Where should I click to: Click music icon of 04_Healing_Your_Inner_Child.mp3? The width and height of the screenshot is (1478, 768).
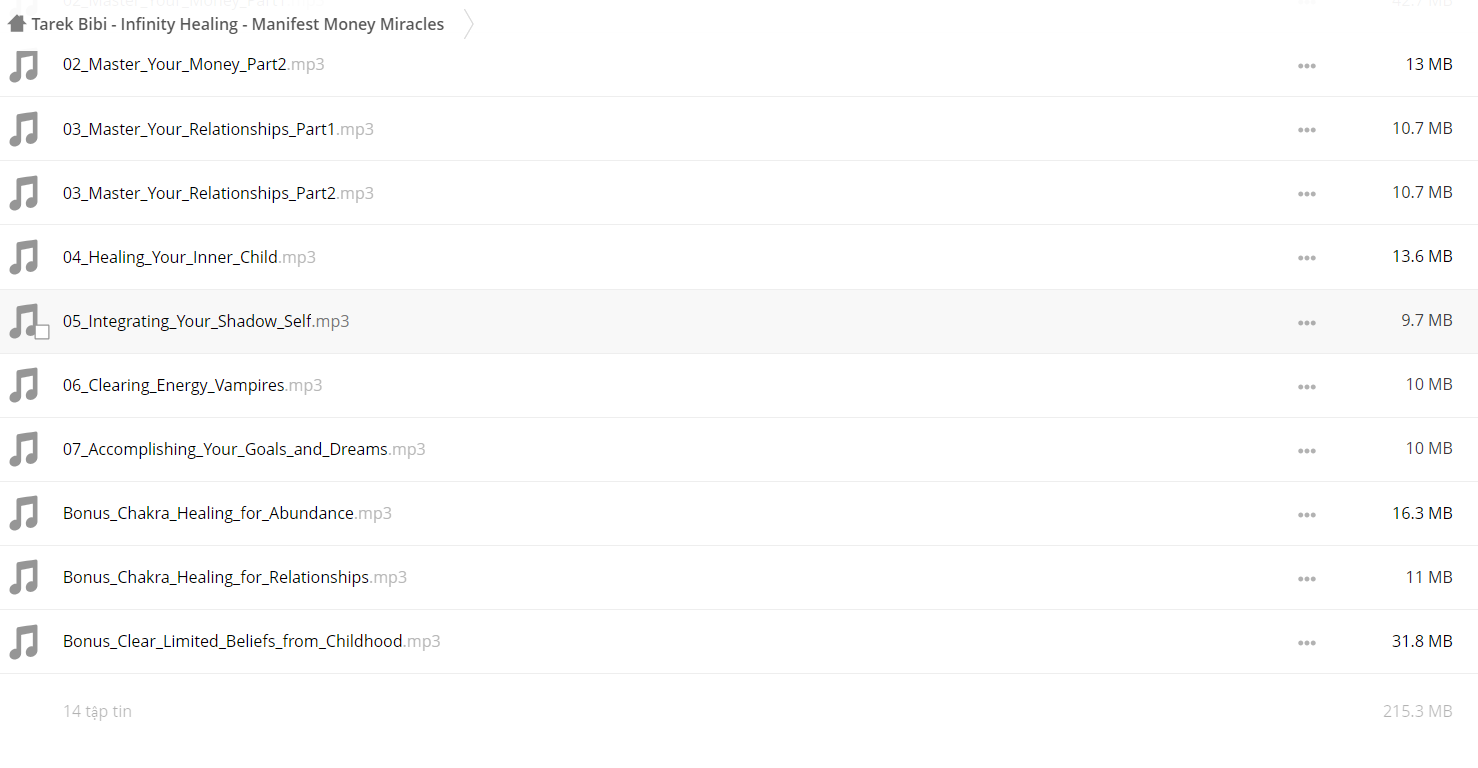(x=24, y=257)
